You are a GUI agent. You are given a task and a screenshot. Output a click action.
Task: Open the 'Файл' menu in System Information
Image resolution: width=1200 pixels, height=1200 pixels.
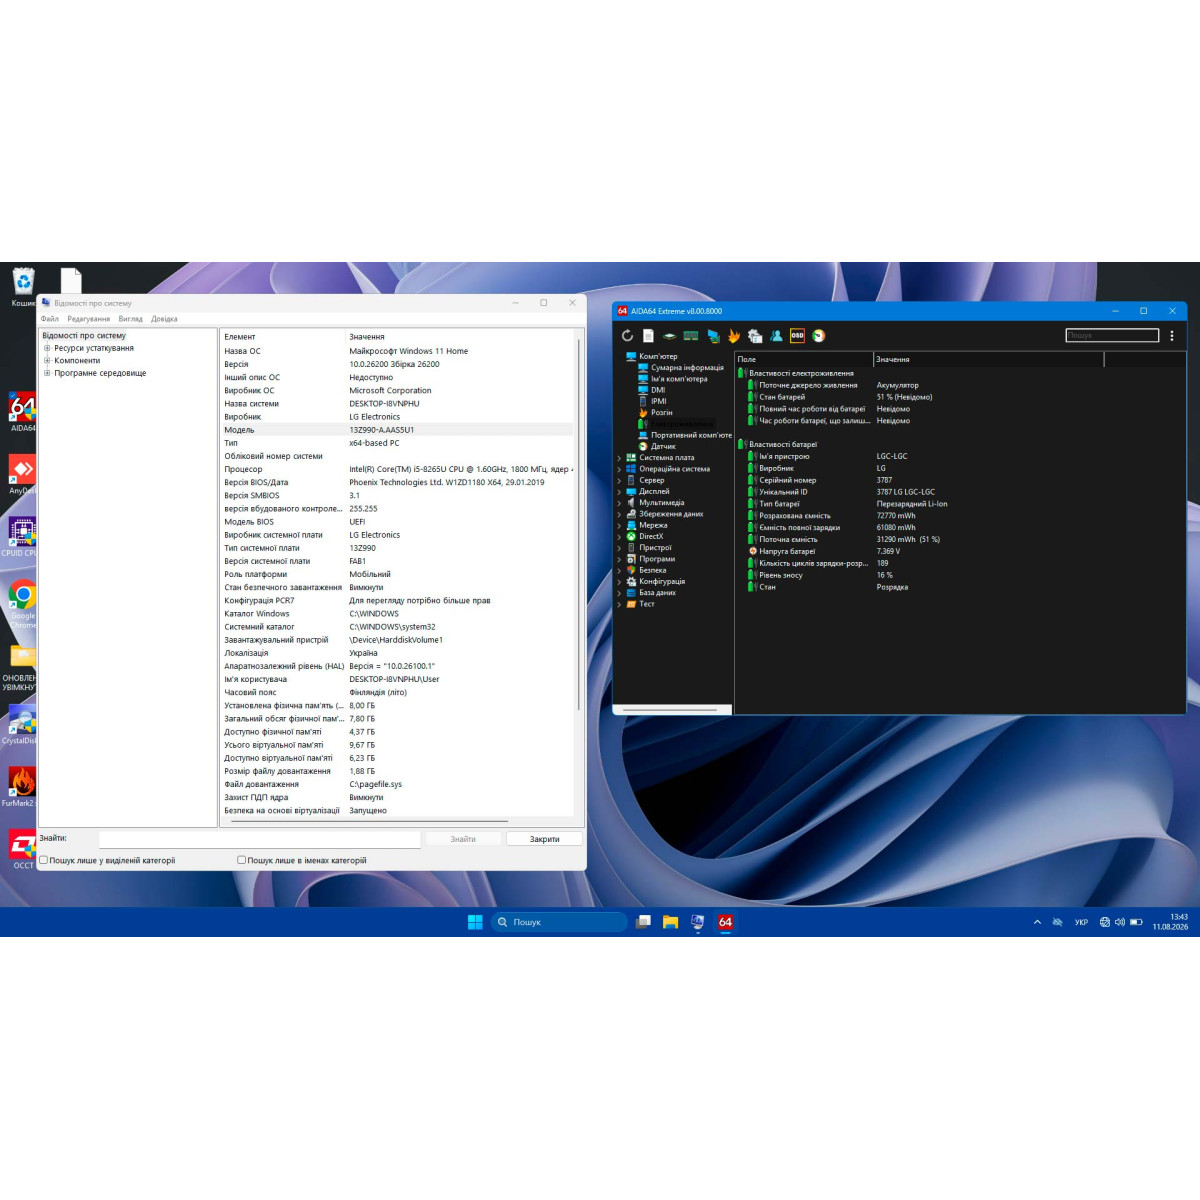49,319
